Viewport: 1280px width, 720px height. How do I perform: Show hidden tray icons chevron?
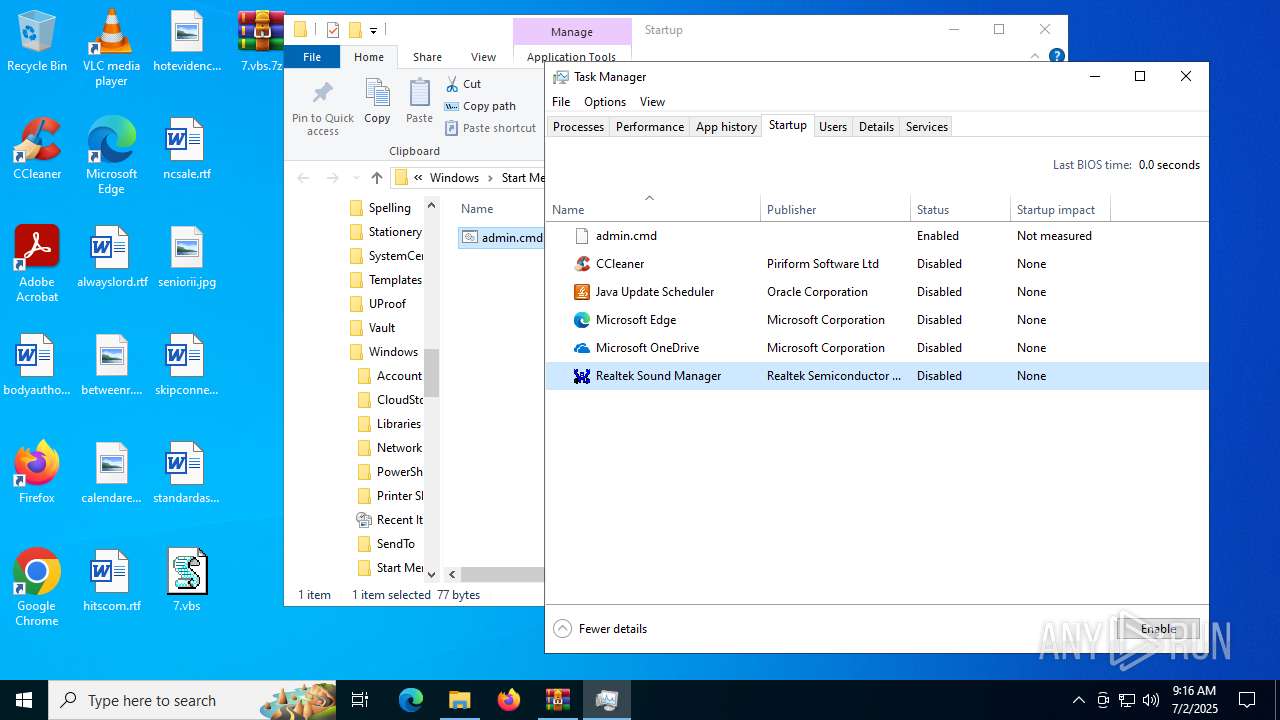[x=1078, y=700]
